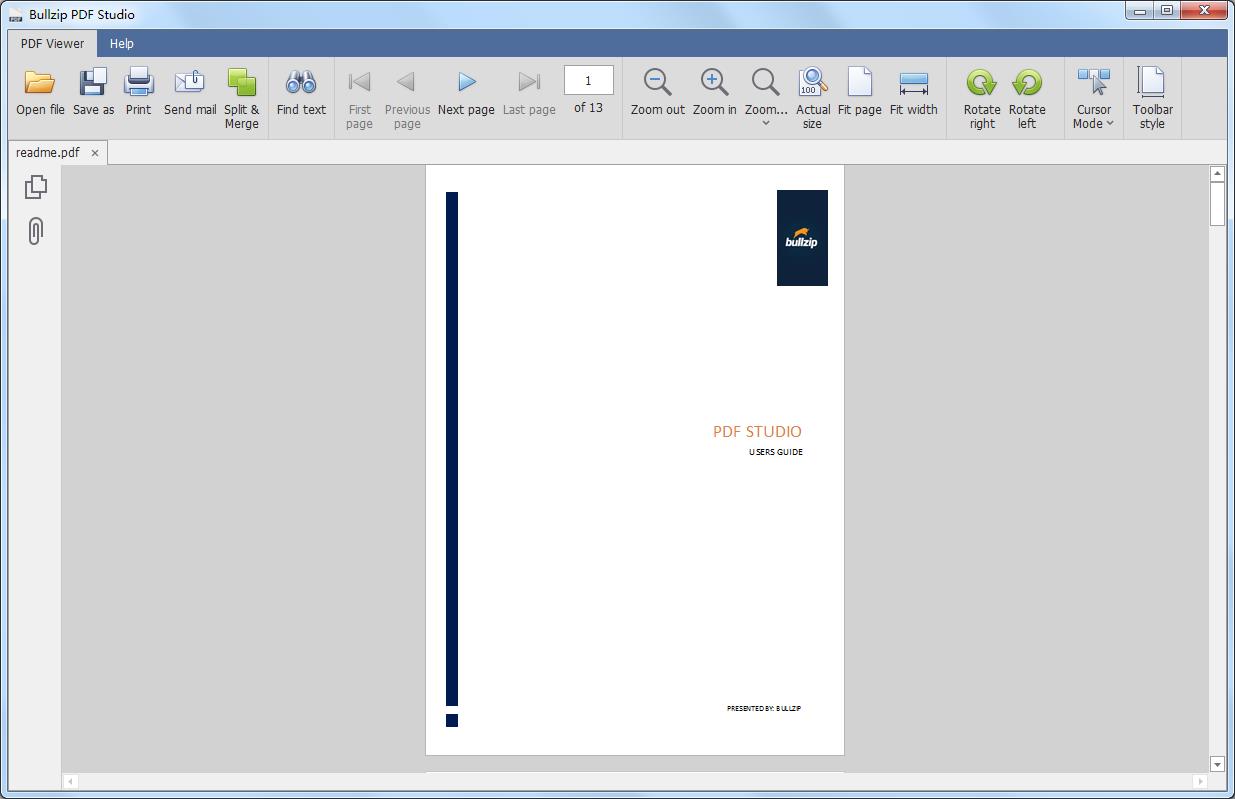The height and width of the screenshot is (799, 1235).
Task: Click the Save as floppy icon
Action: point(93,84)
